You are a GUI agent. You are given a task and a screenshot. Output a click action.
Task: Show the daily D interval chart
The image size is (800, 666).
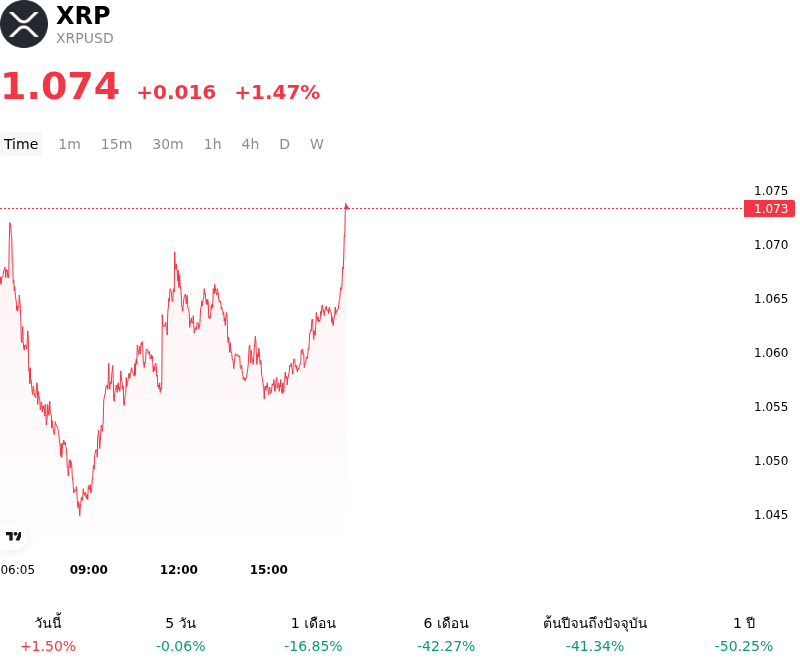click(x=284, y=144)
